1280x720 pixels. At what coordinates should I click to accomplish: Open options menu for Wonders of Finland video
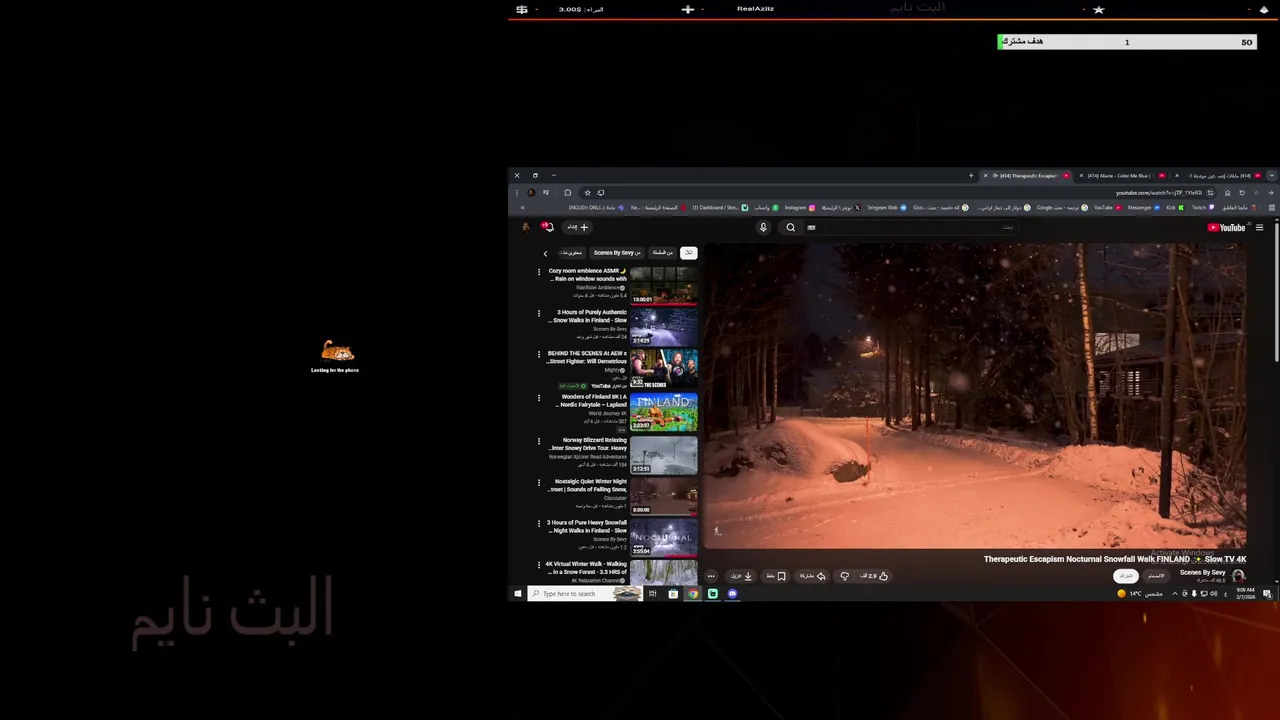click(x=539, y=398)
